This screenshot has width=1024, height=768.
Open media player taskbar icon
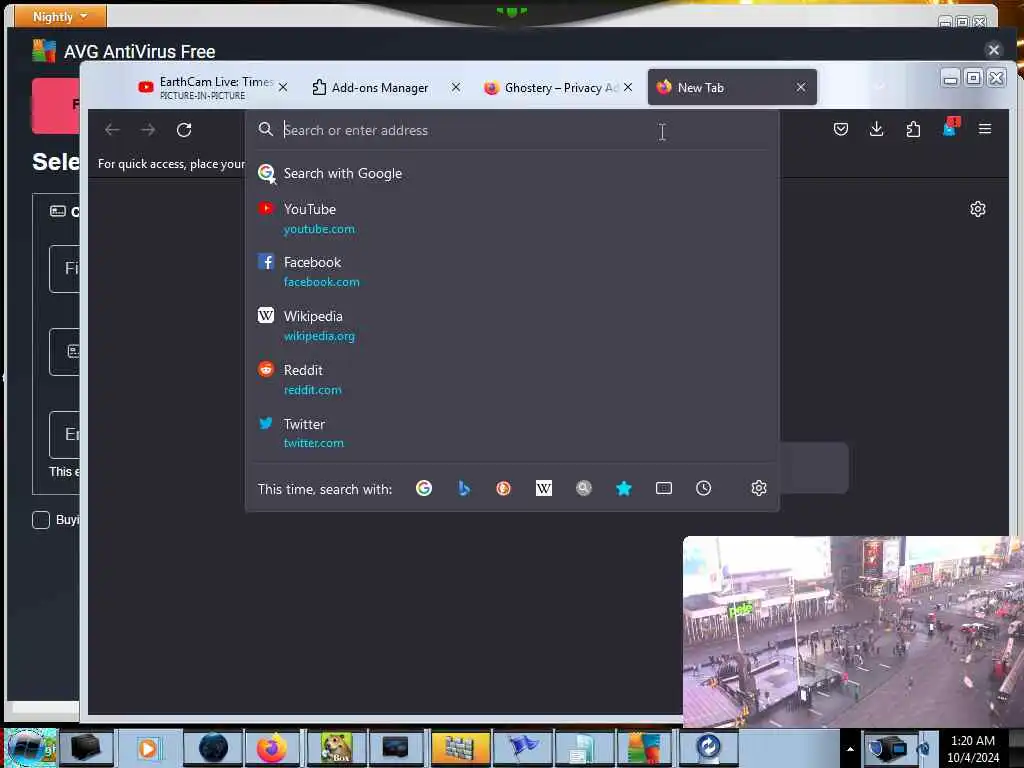tap(148, 748)
